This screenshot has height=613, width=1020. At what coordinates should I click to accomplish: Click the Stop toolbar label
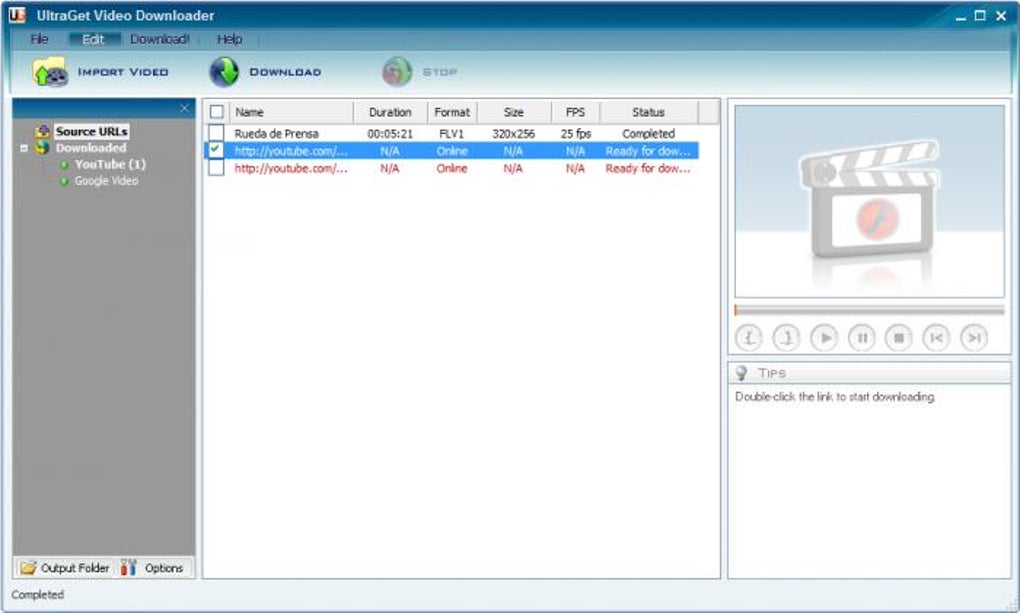coord(440,72)
